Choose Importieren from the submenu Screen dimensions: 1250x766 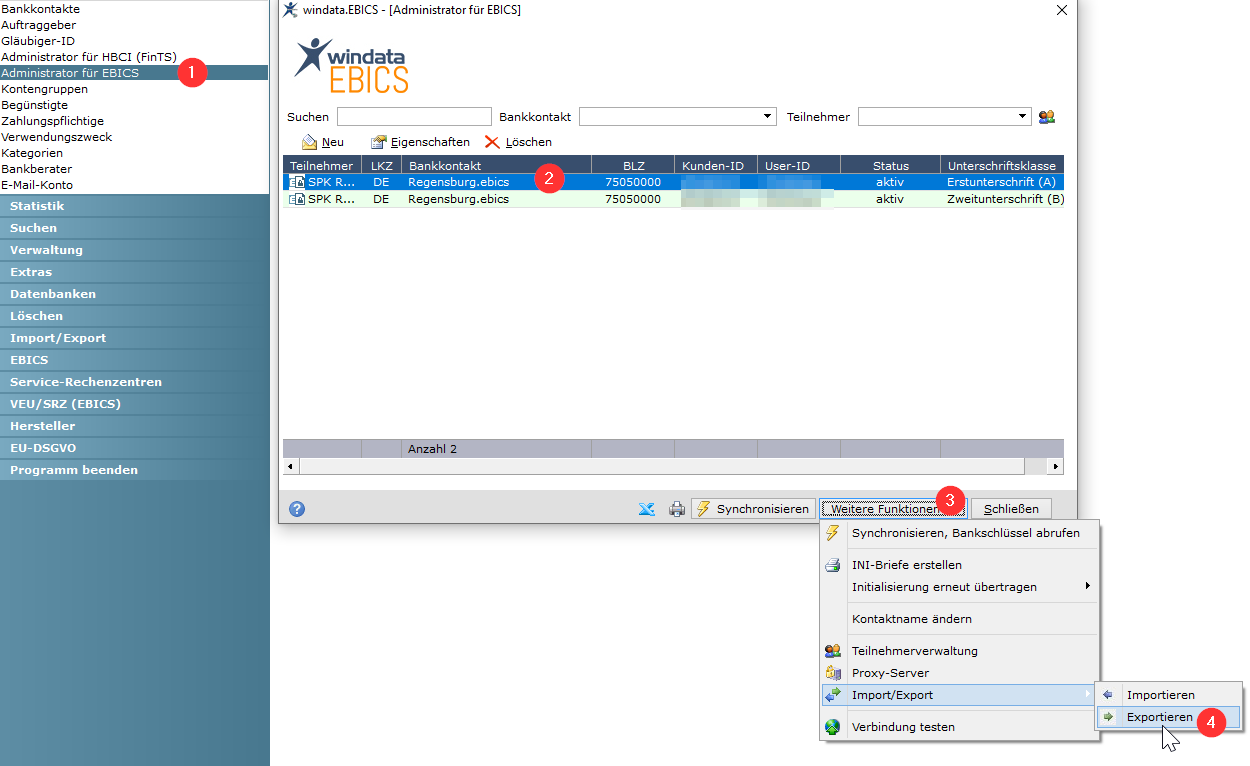point(1169,695)
